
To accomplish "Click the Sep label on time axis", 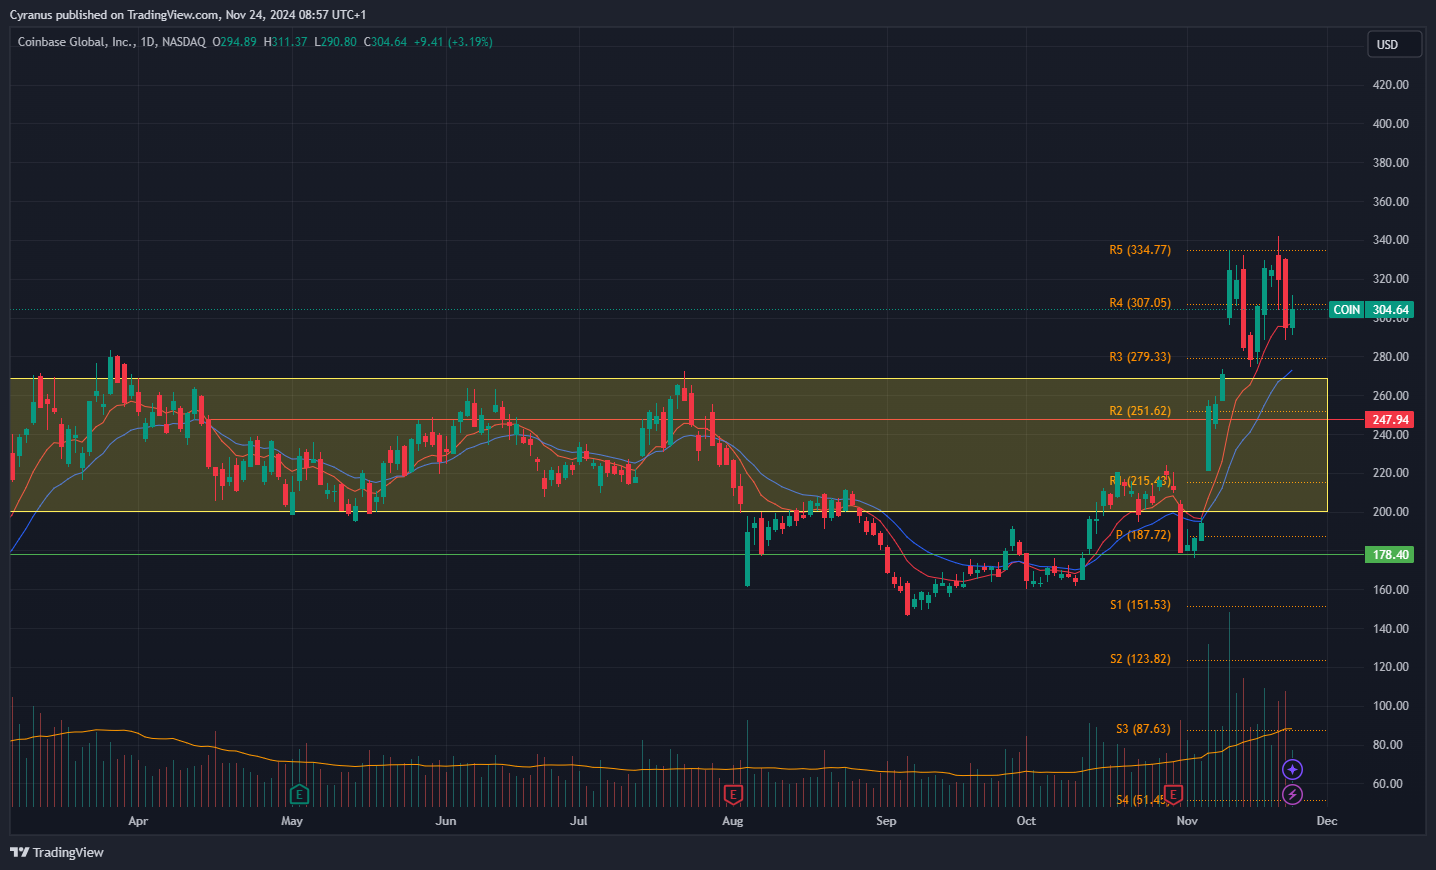I will tap(886, 821).
